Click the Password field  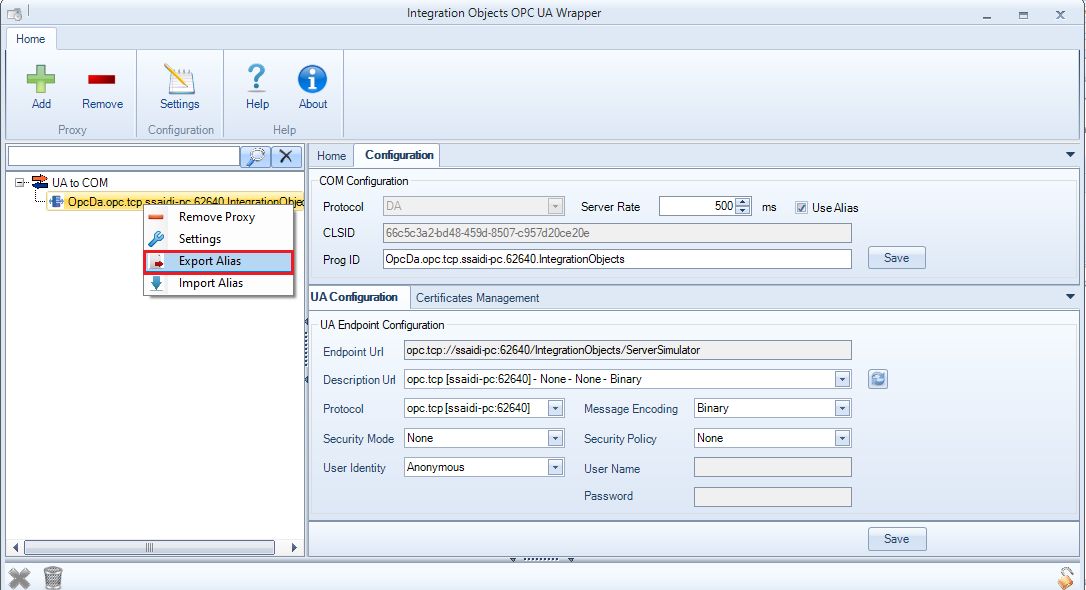[772, 497]
